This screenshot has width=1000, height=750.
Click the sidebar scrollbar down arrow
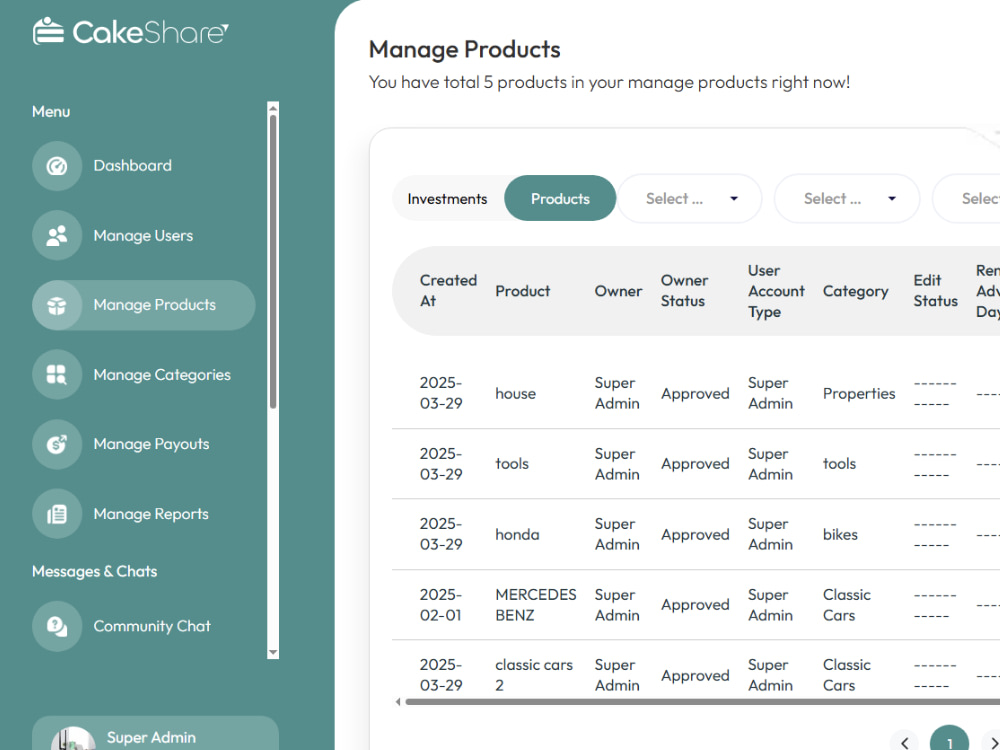tap(273, 652)
